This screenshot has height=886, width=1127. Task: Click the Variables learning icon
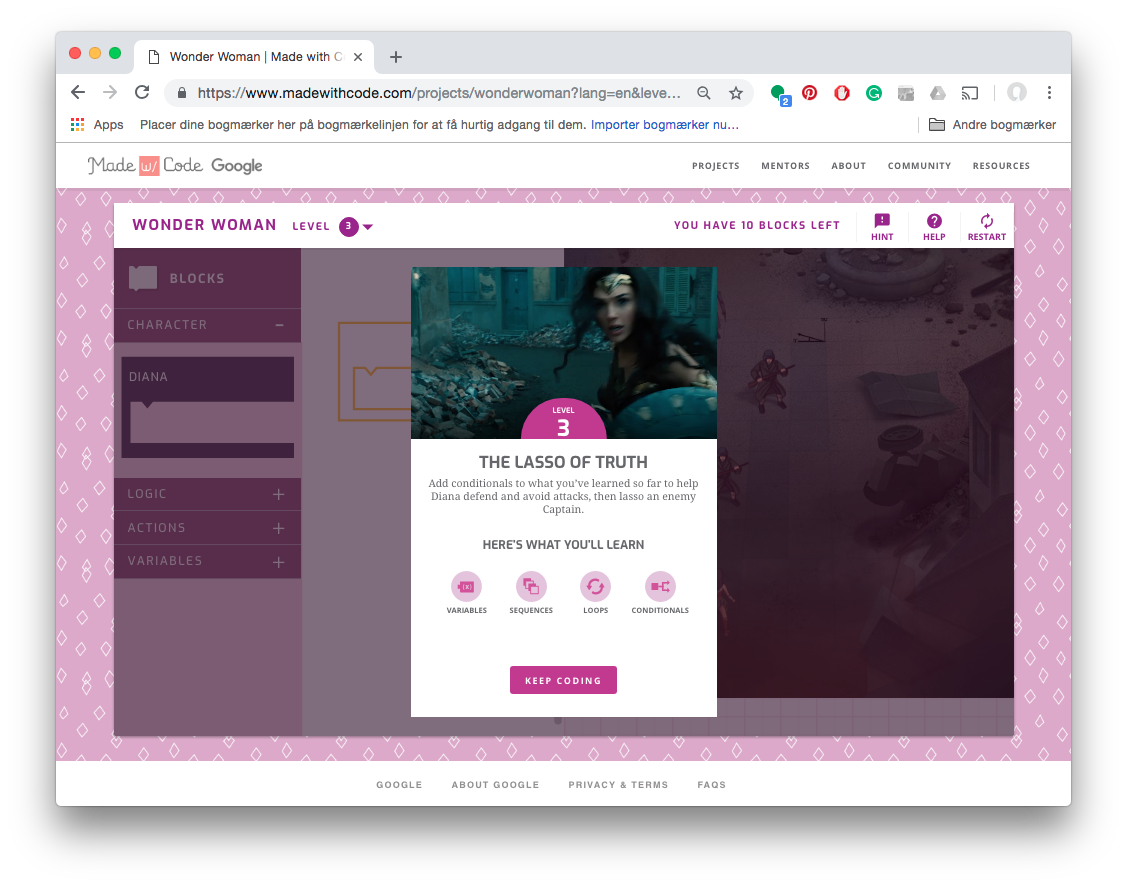pos(466,586)
